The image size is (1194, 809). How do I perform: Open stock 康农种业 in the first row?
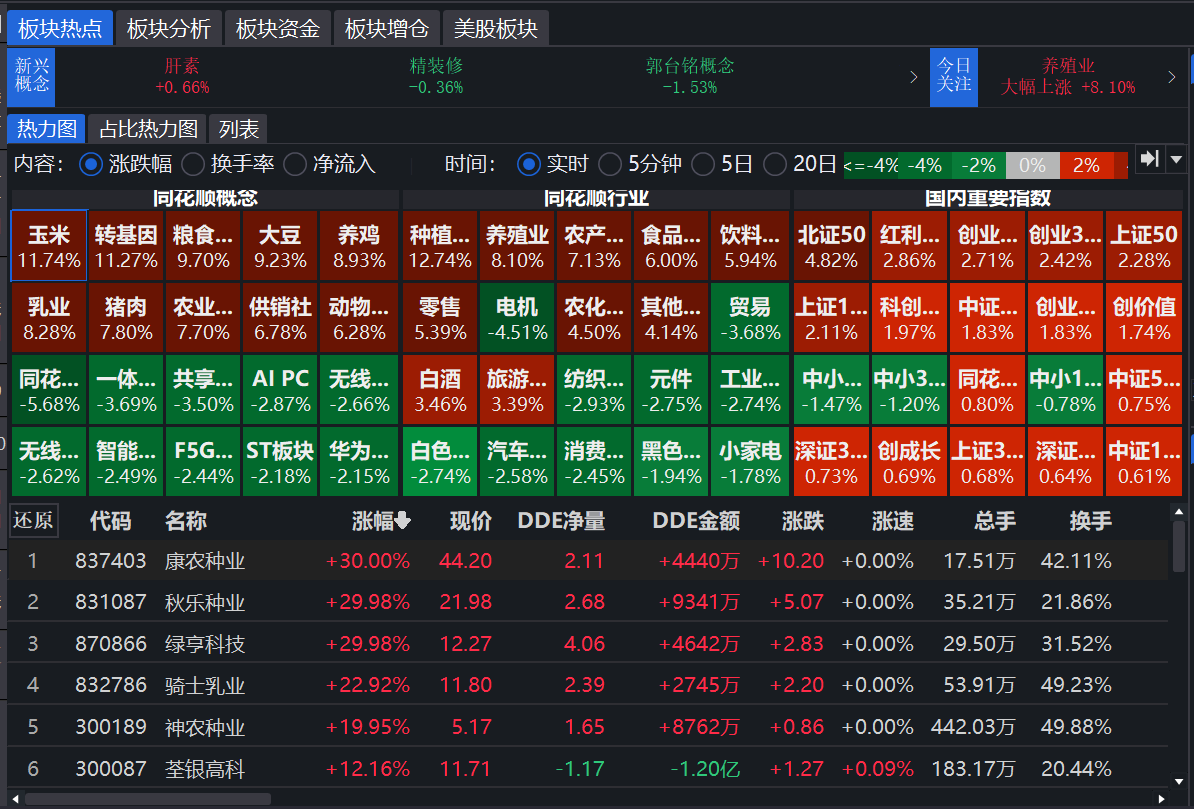pos(205,561)
